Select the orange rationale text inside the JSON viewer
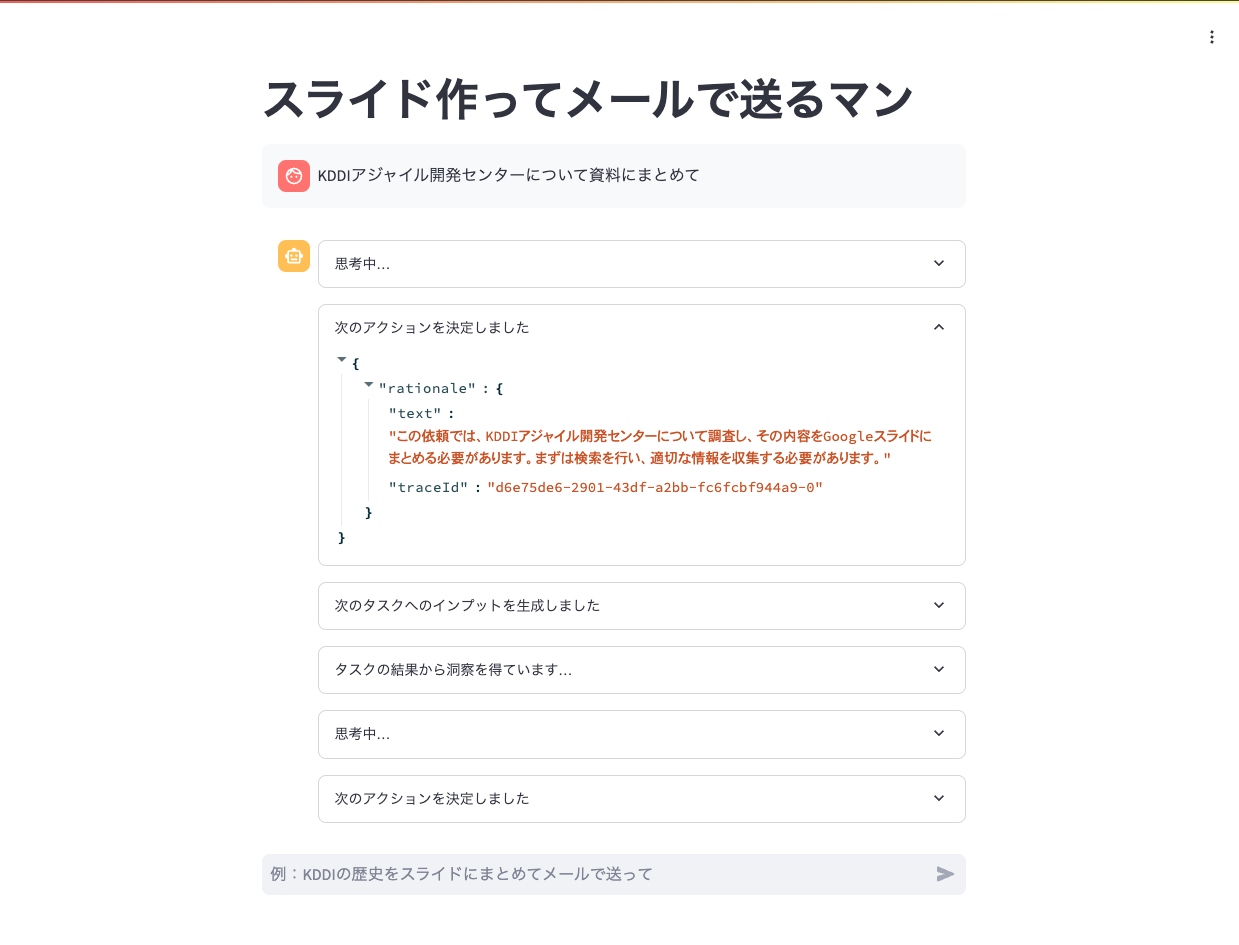1239x945 pixels. point(660,449)
